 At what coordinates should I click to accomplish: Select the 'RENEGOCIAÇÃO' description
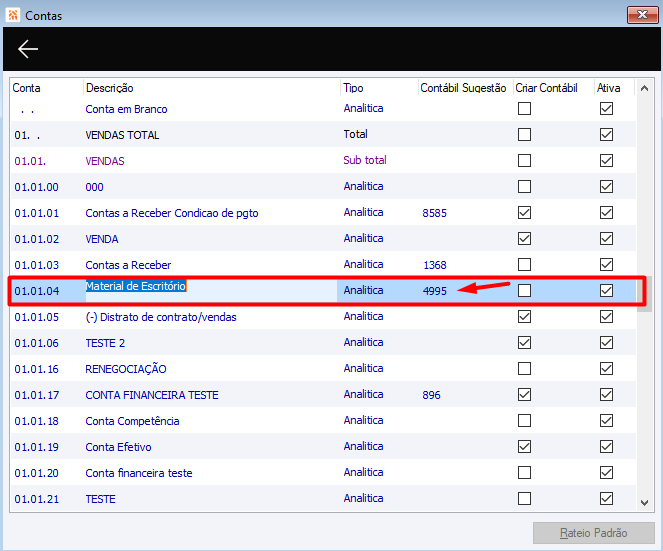(x=126, y=369)
